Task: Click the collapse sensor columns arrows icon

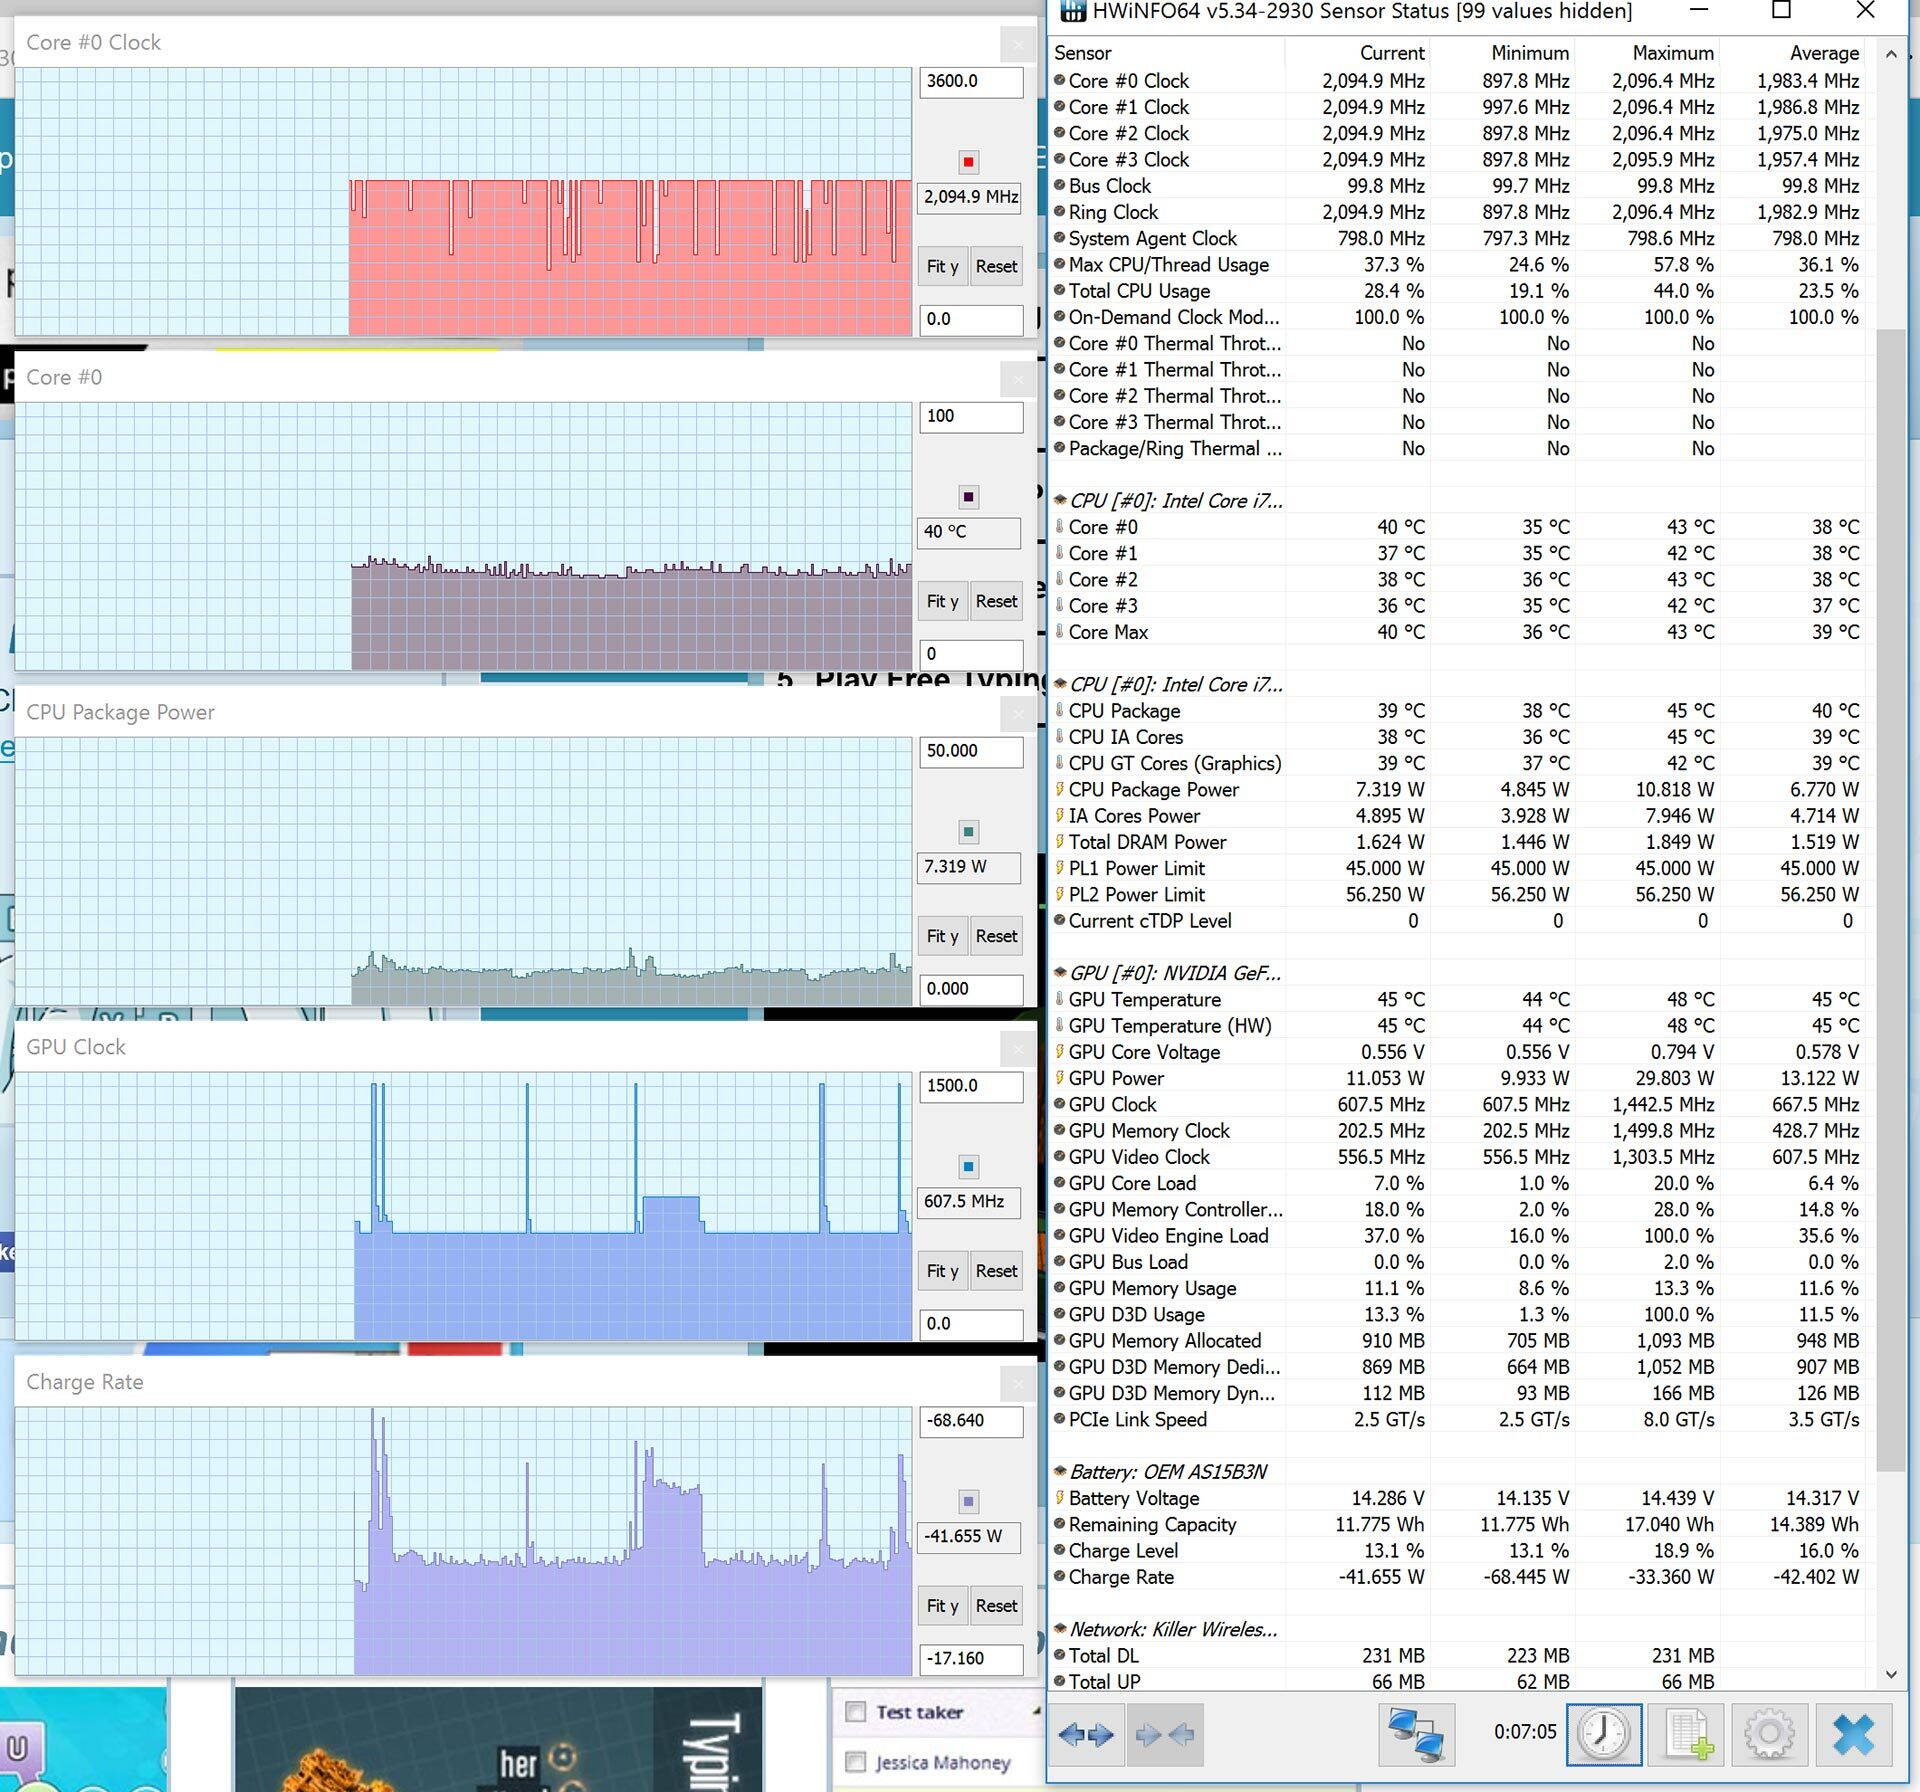Action: (x=1164, y=1735)
